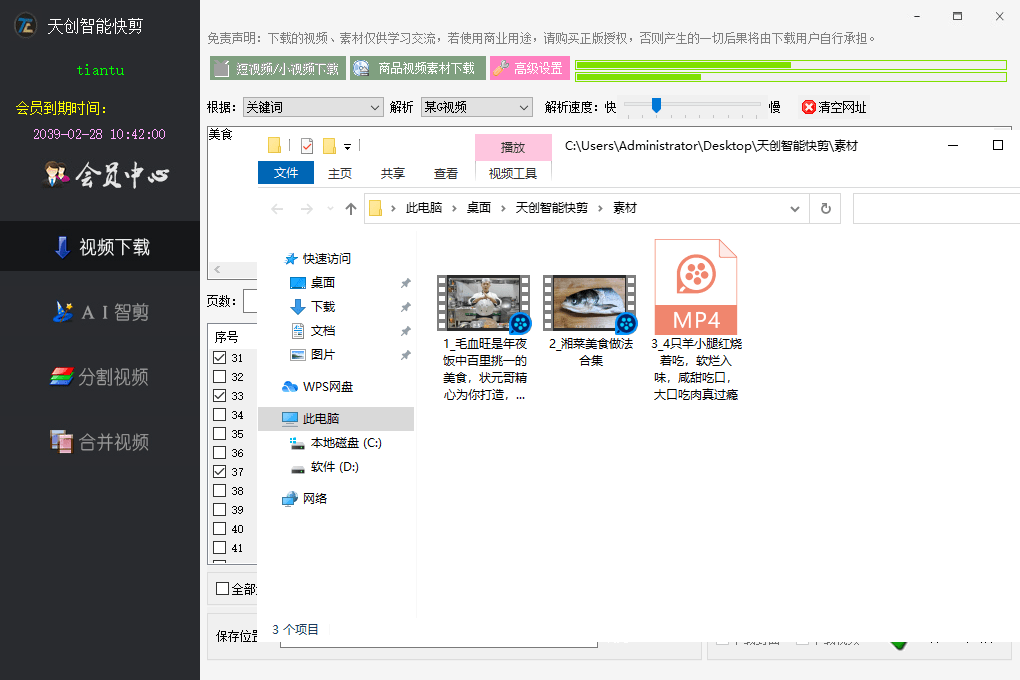Viewport: 1020px width, 680px height.
Task: Click the scroll left arrow under 美食 box
Action: point(217,269)
